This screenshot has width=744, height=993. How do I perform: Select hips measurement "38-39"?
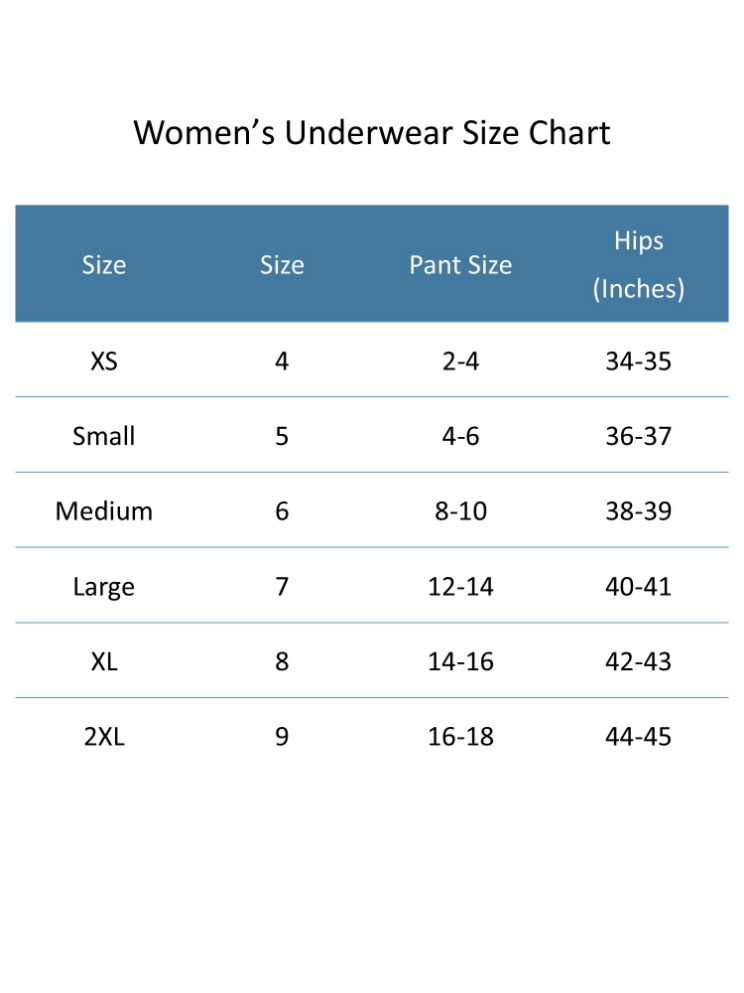tap(638, 511)
